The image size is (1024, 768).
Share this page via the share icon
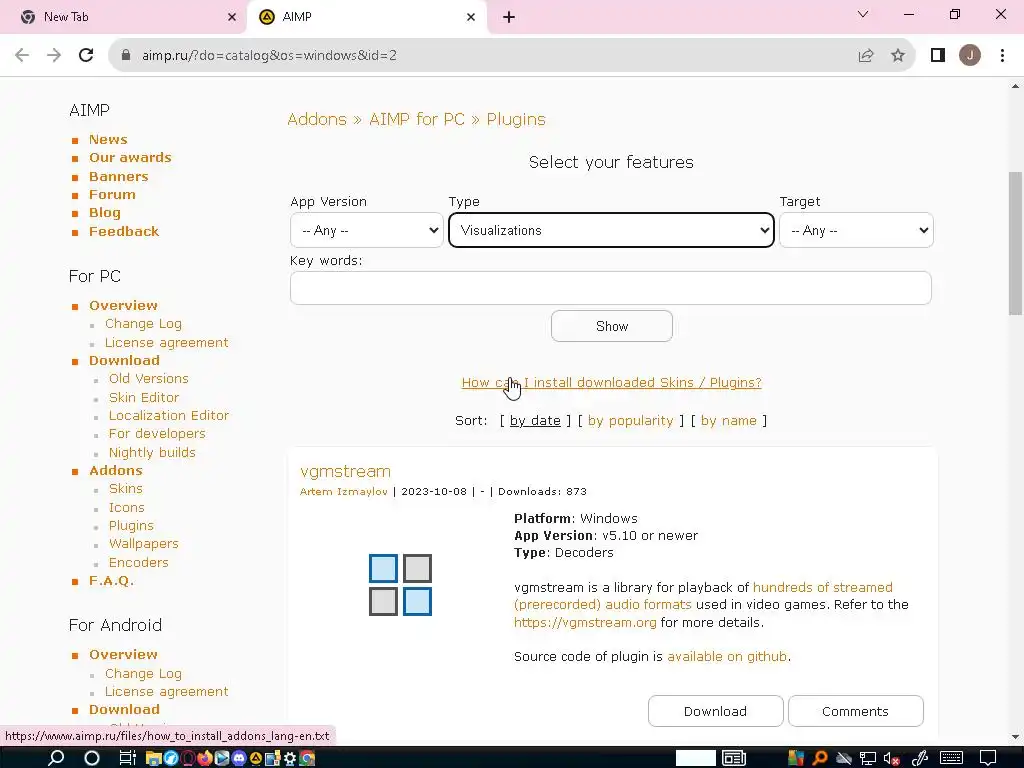[x=866, y=56]
